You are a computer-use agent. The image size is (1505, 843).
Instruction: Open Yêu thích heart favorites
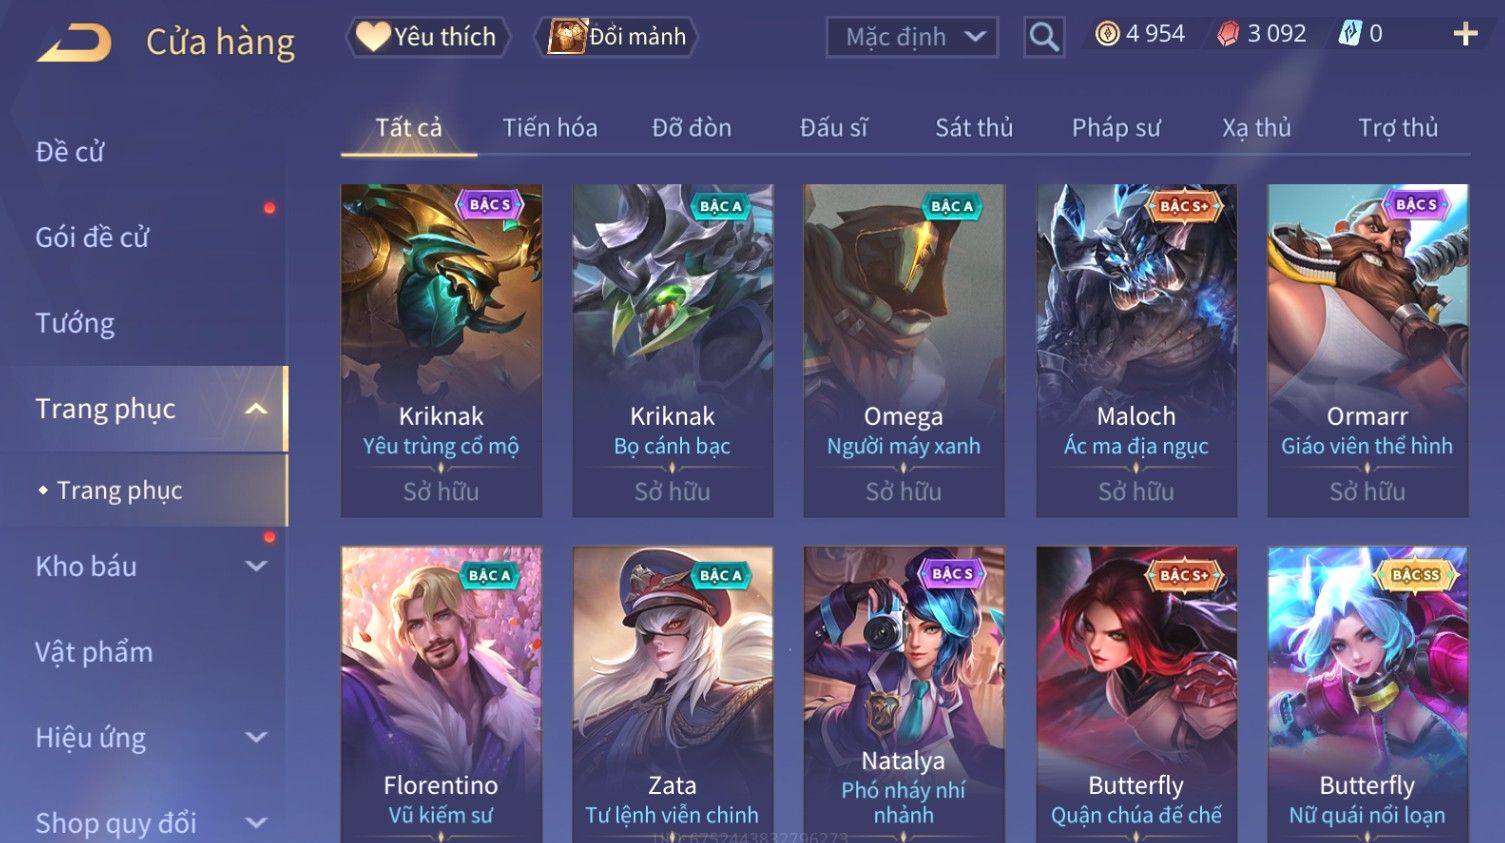[x=428, y=37]
